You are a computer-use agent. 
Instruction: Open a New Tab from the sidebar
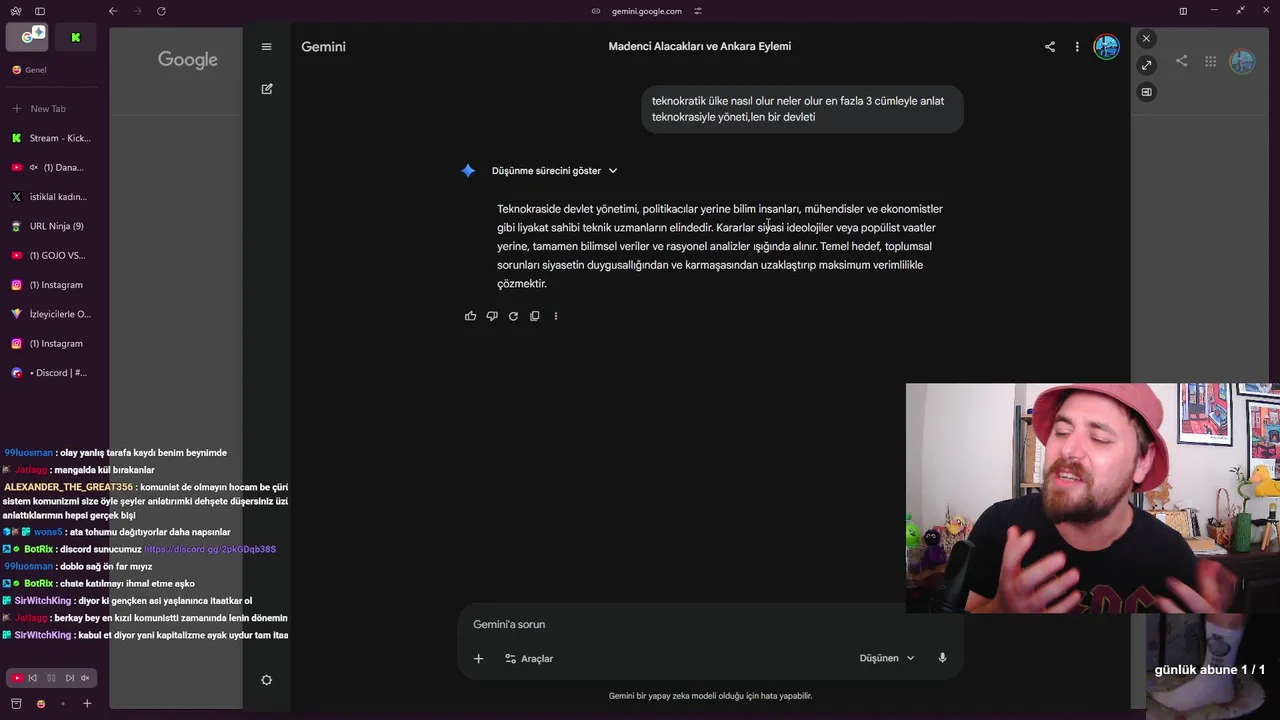52,109
